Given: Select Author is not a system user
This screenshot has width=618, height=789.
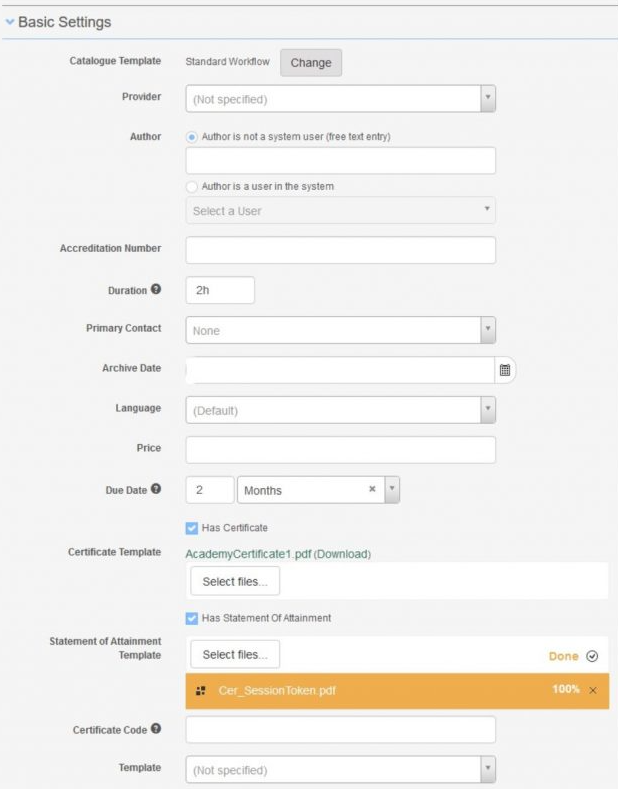Looking at the screenshot, I should click(x=192, y=136).
